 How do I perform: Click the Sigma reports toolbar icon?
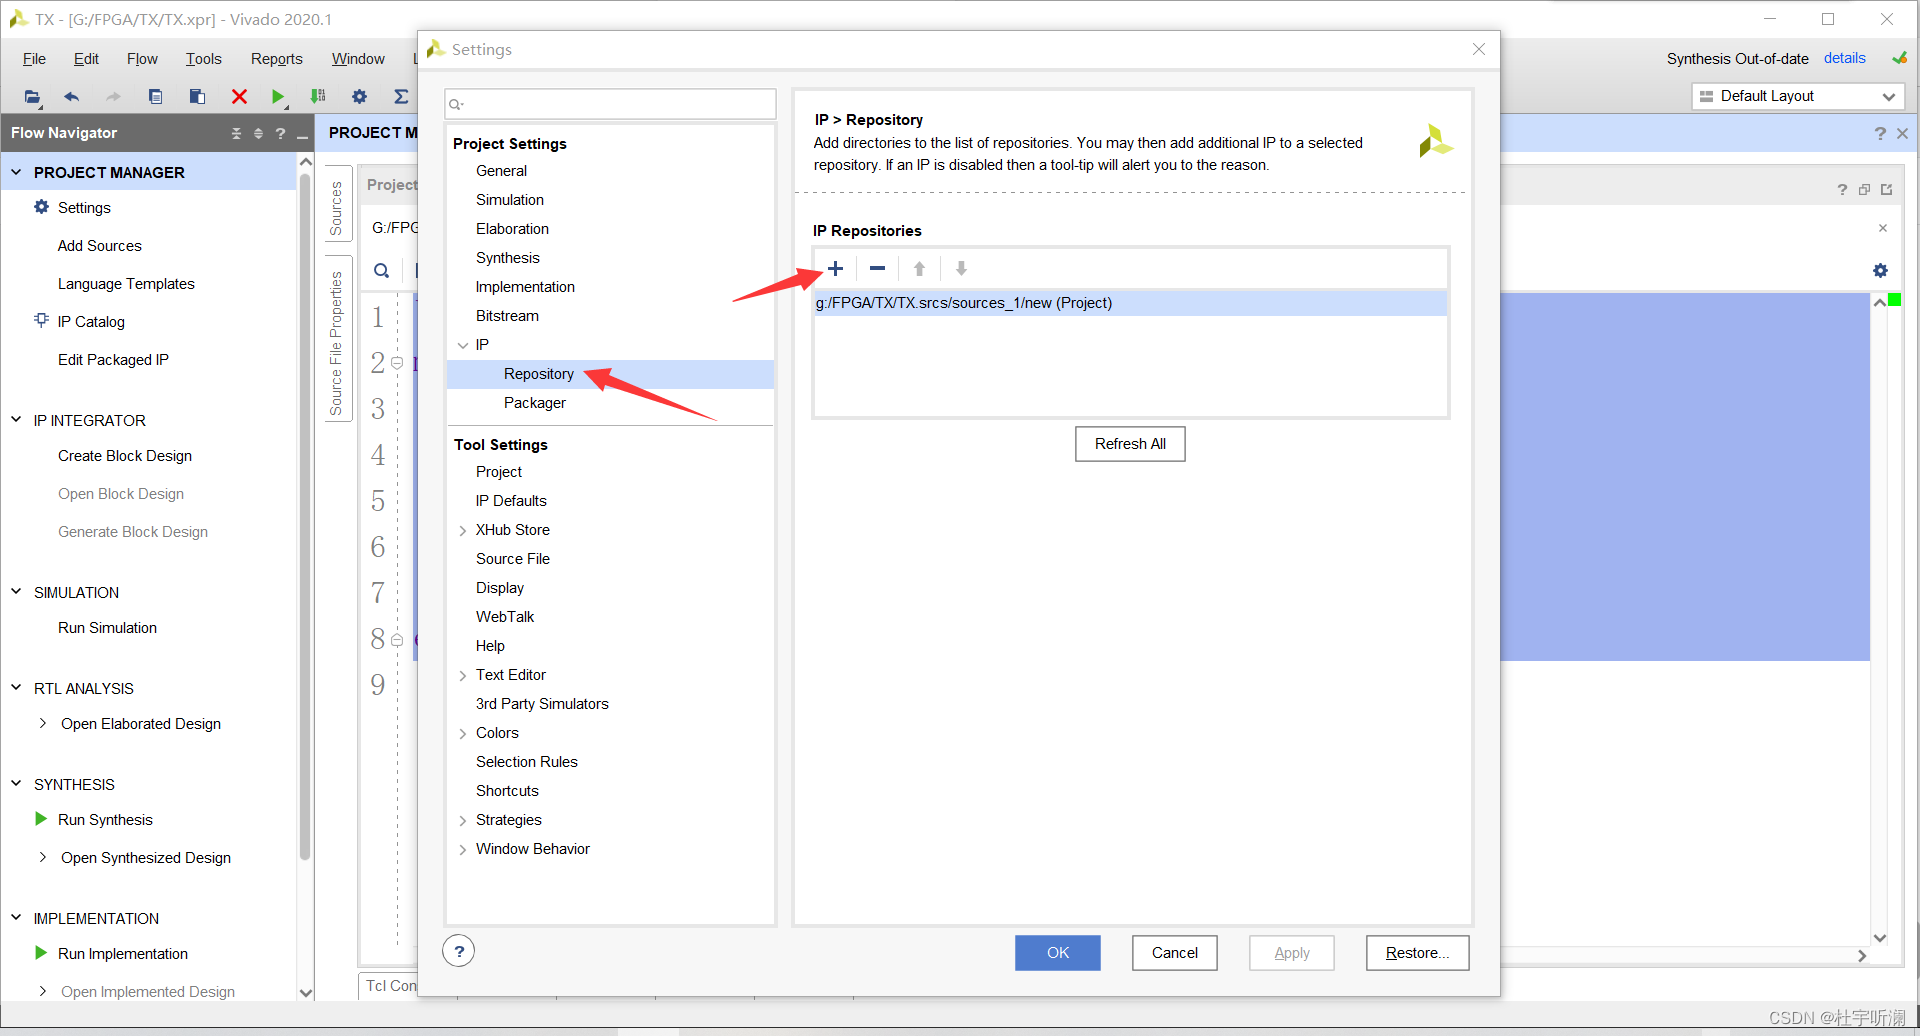tap(401, 97)
